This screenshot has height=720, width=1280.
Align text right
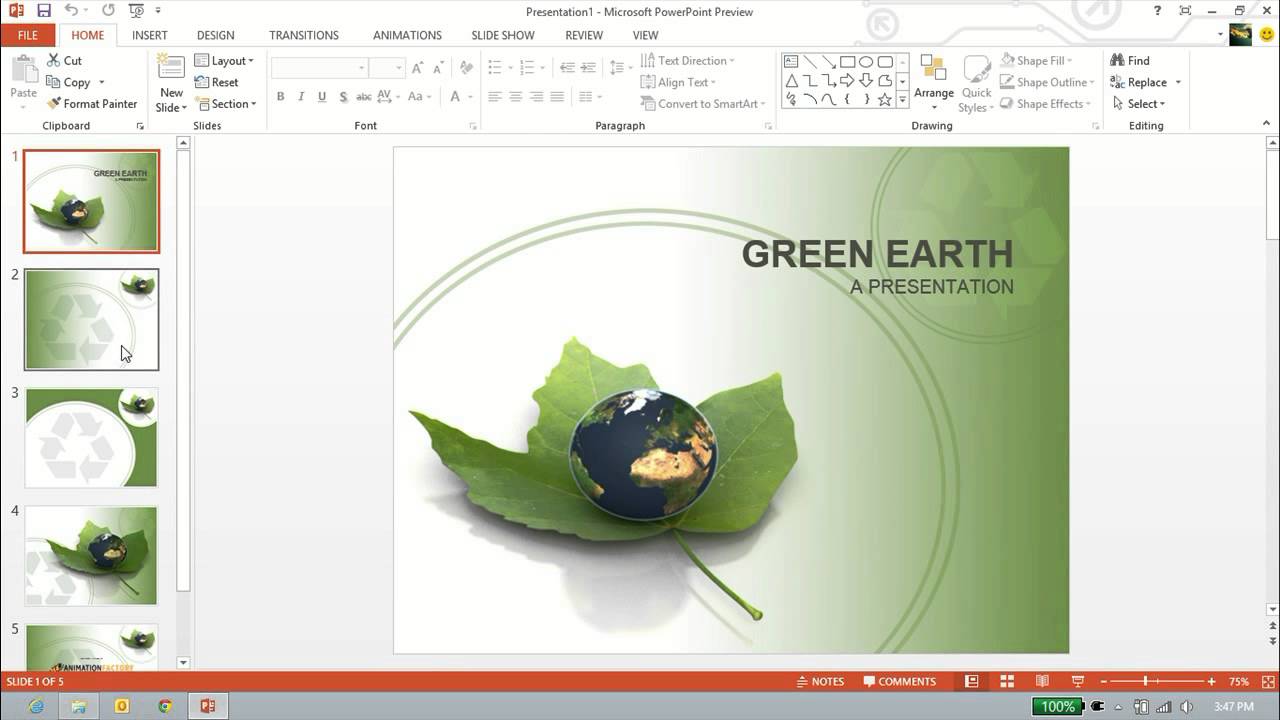(x=536, y=97)
